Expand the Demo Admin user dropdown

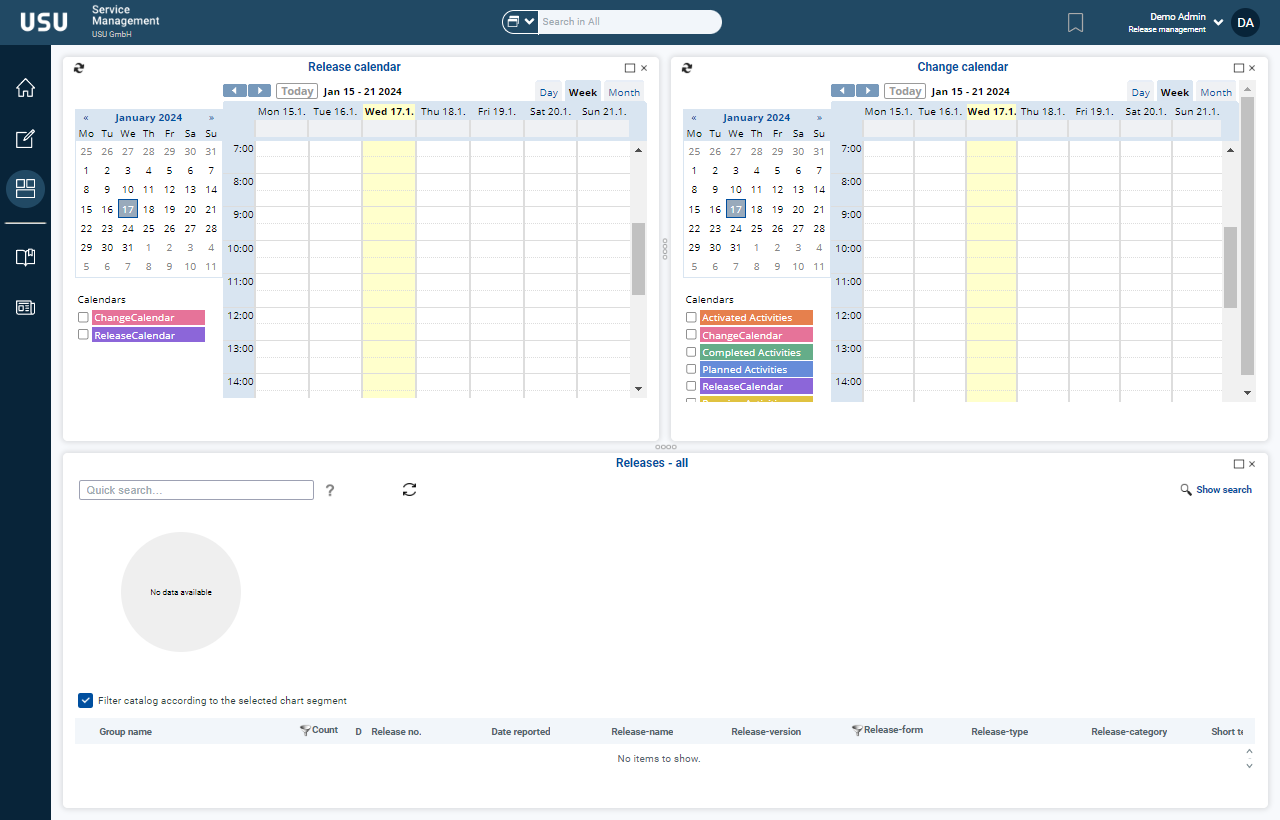(x=1218, y=22)
